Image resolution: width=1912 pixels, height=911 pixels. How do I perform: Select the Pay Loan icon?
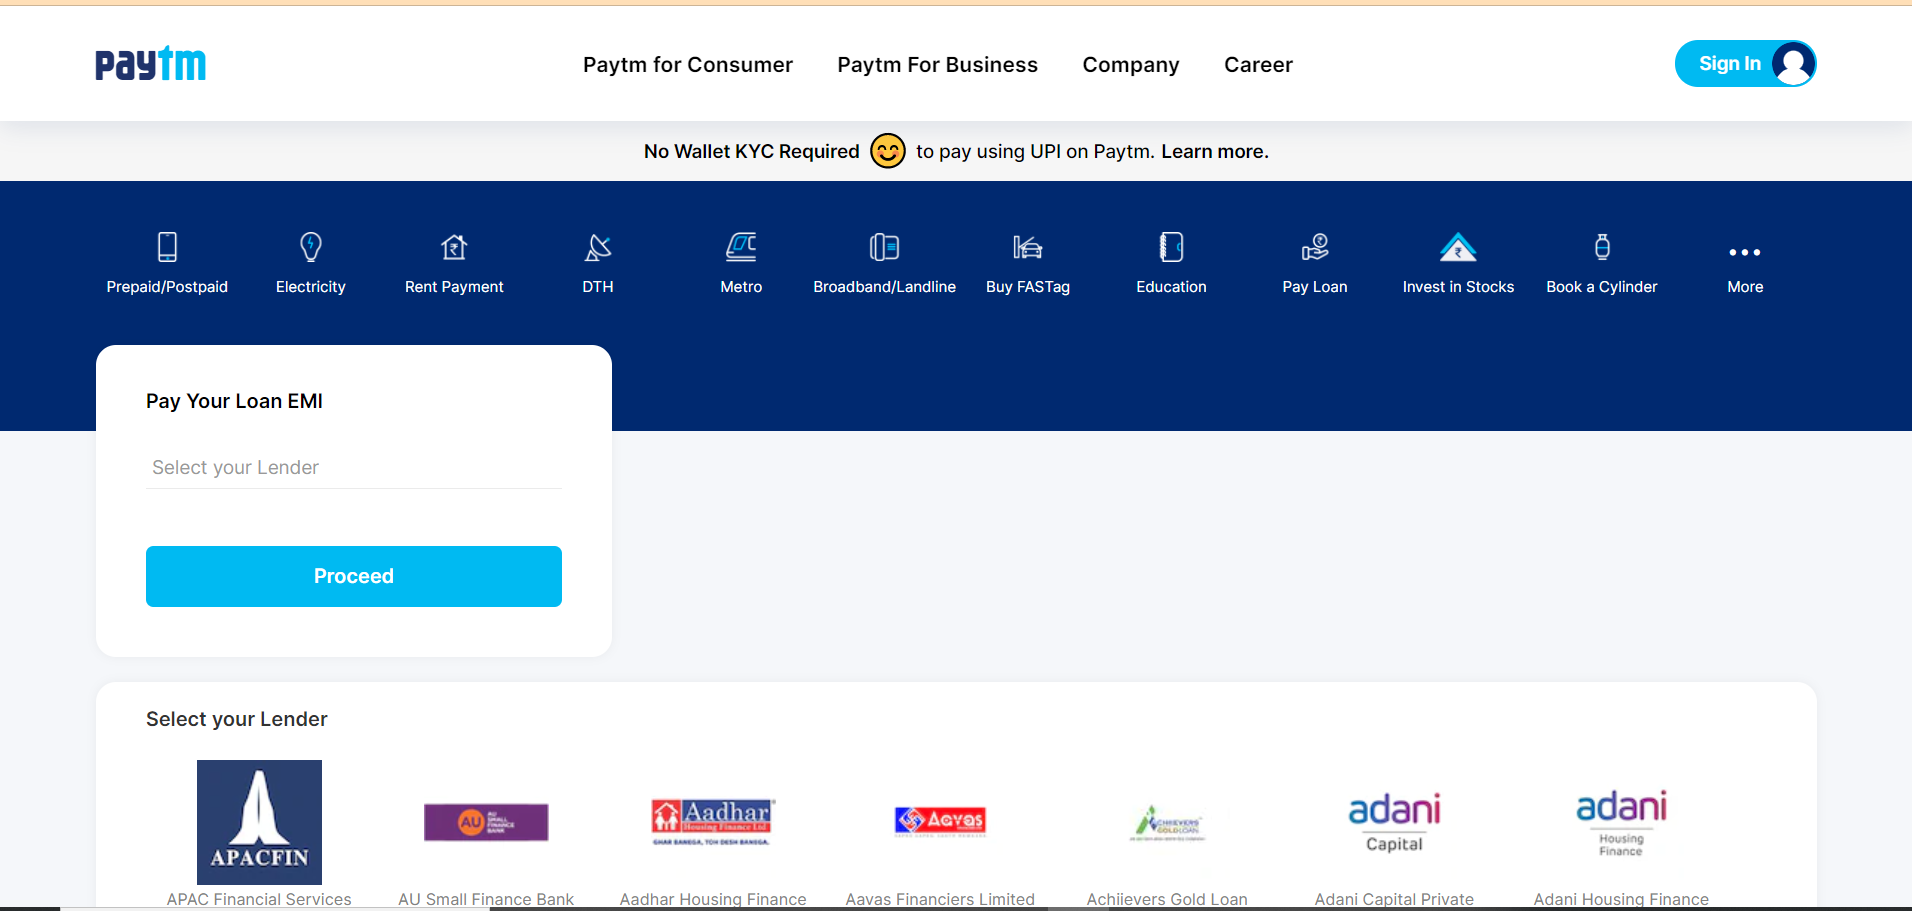click(1315, 247)
